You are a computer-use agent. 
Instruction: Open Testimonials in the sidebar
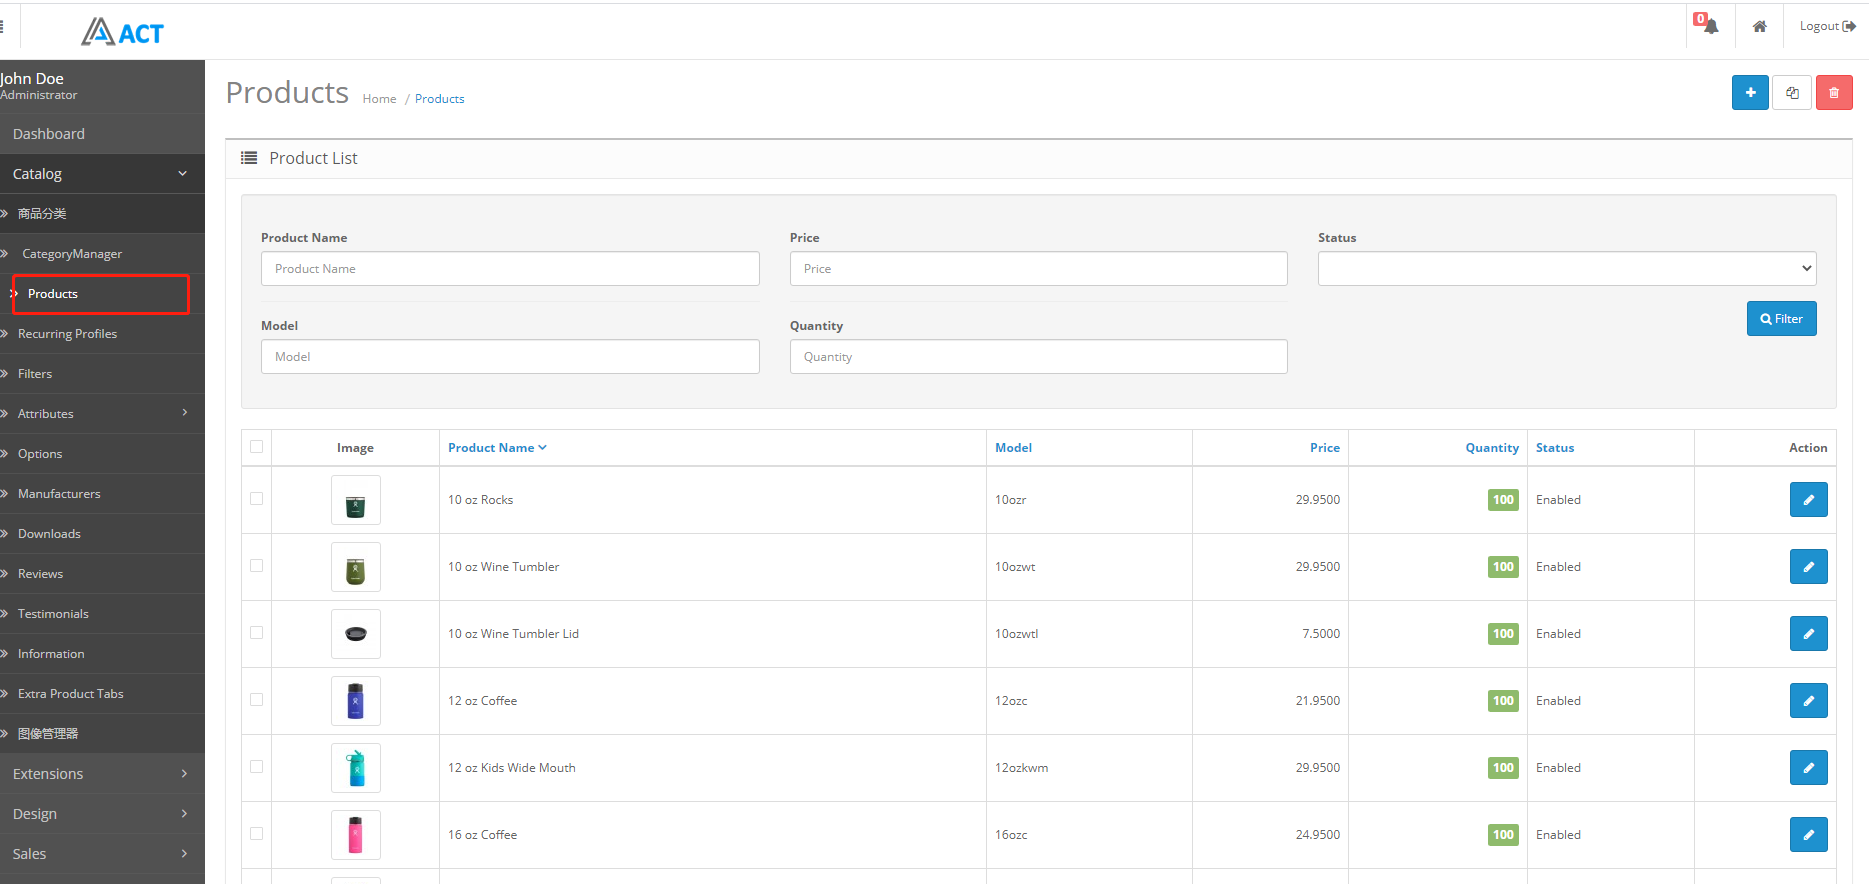click(x=102, y=614)
